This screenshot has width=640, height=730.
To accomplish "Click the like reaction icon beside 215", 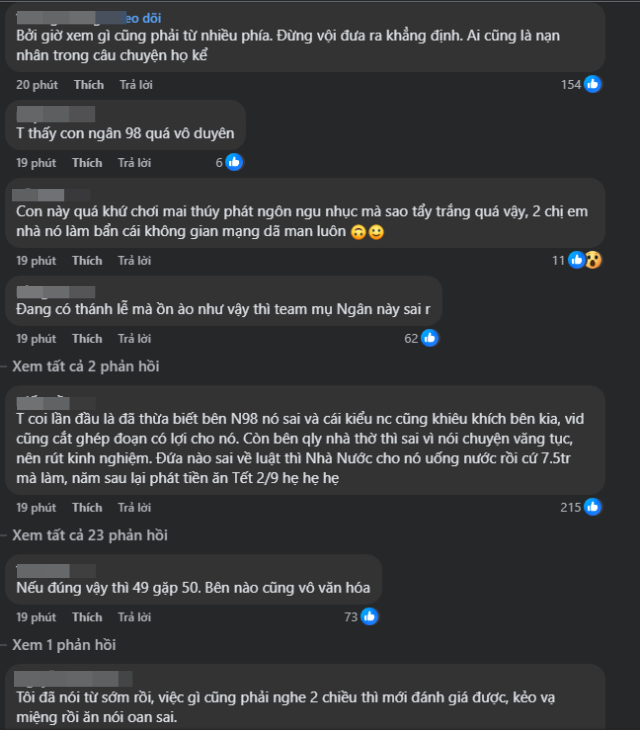I will (x=593, y=507).
